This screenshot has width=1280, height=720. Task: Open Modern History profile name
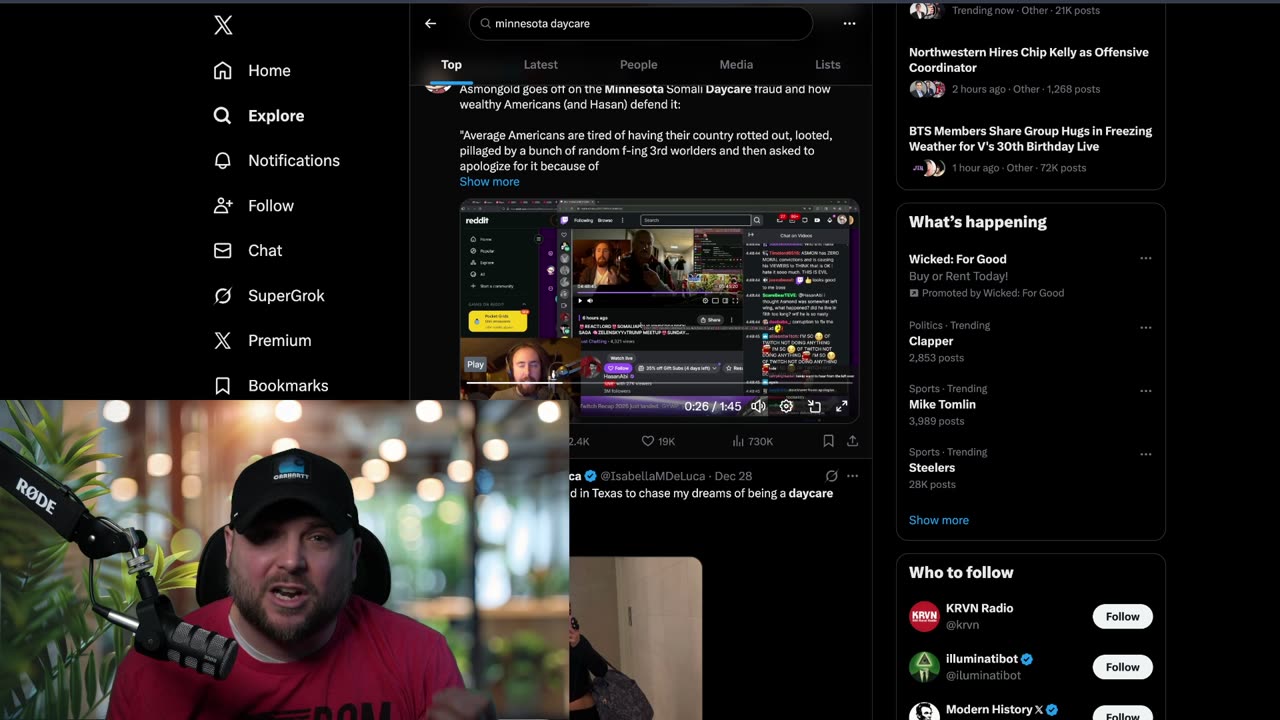994,709
